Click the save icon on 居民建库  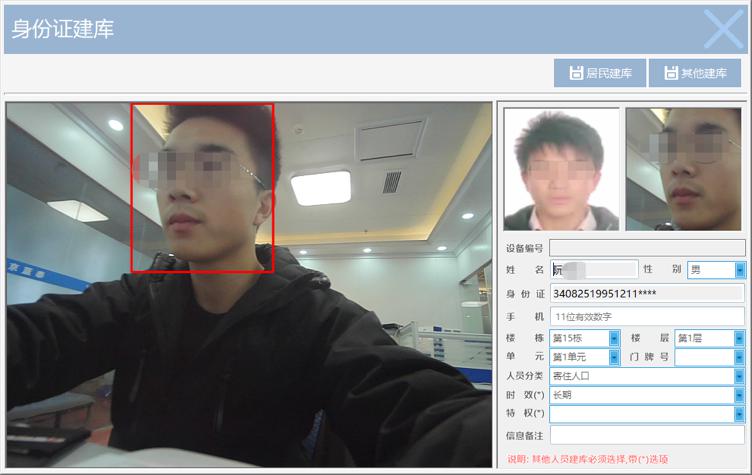coord(576,73)
